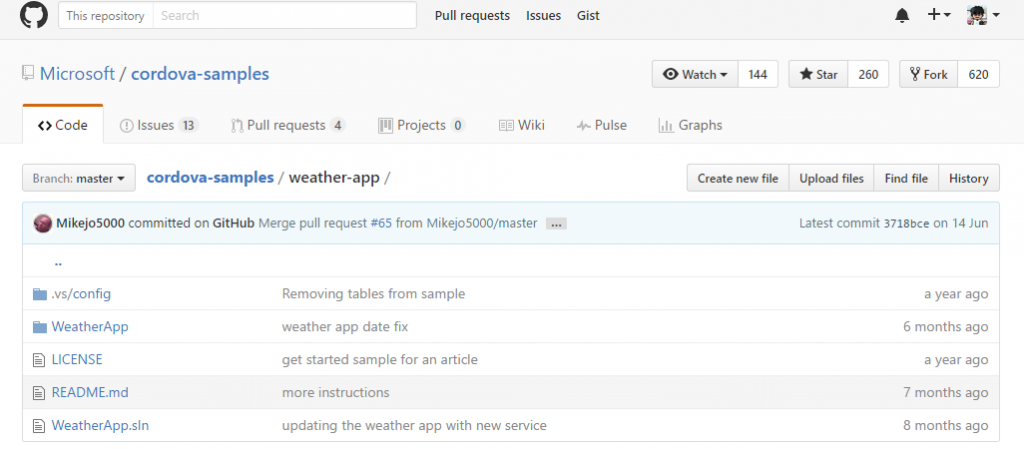Click the GitHub Octocat logo

(33, 15)
